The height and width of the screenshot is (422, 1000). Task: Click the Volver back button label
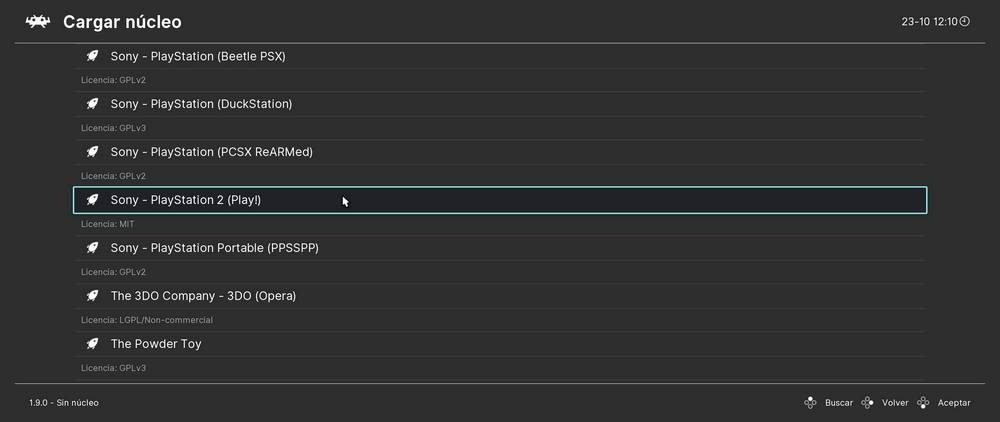895,403
